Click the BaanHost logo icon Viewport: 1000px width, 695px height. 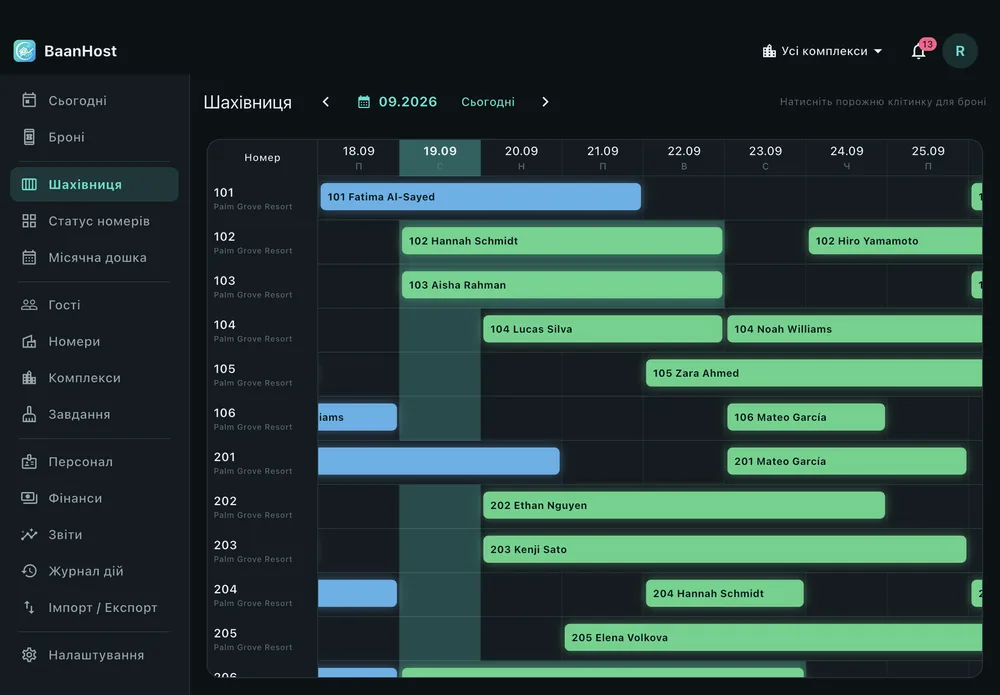click(25, 51)
